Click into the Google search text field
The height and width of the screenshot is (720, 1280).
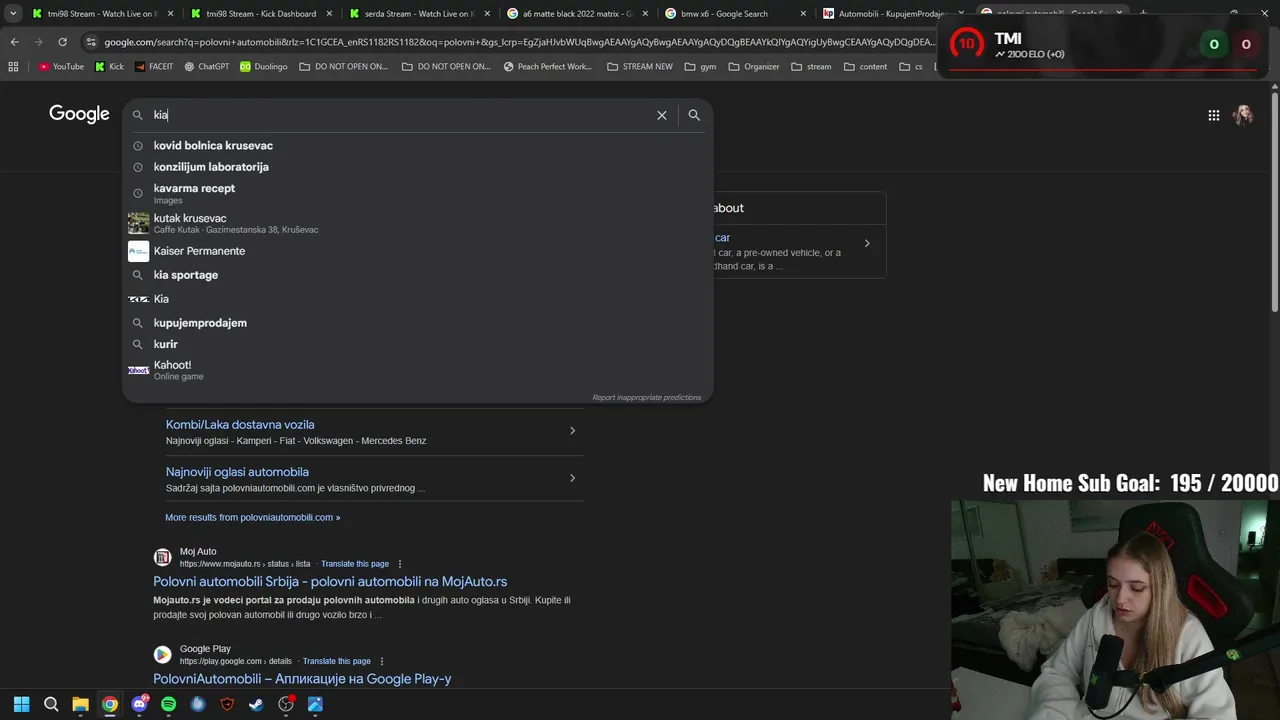click(x=400, y=115)
